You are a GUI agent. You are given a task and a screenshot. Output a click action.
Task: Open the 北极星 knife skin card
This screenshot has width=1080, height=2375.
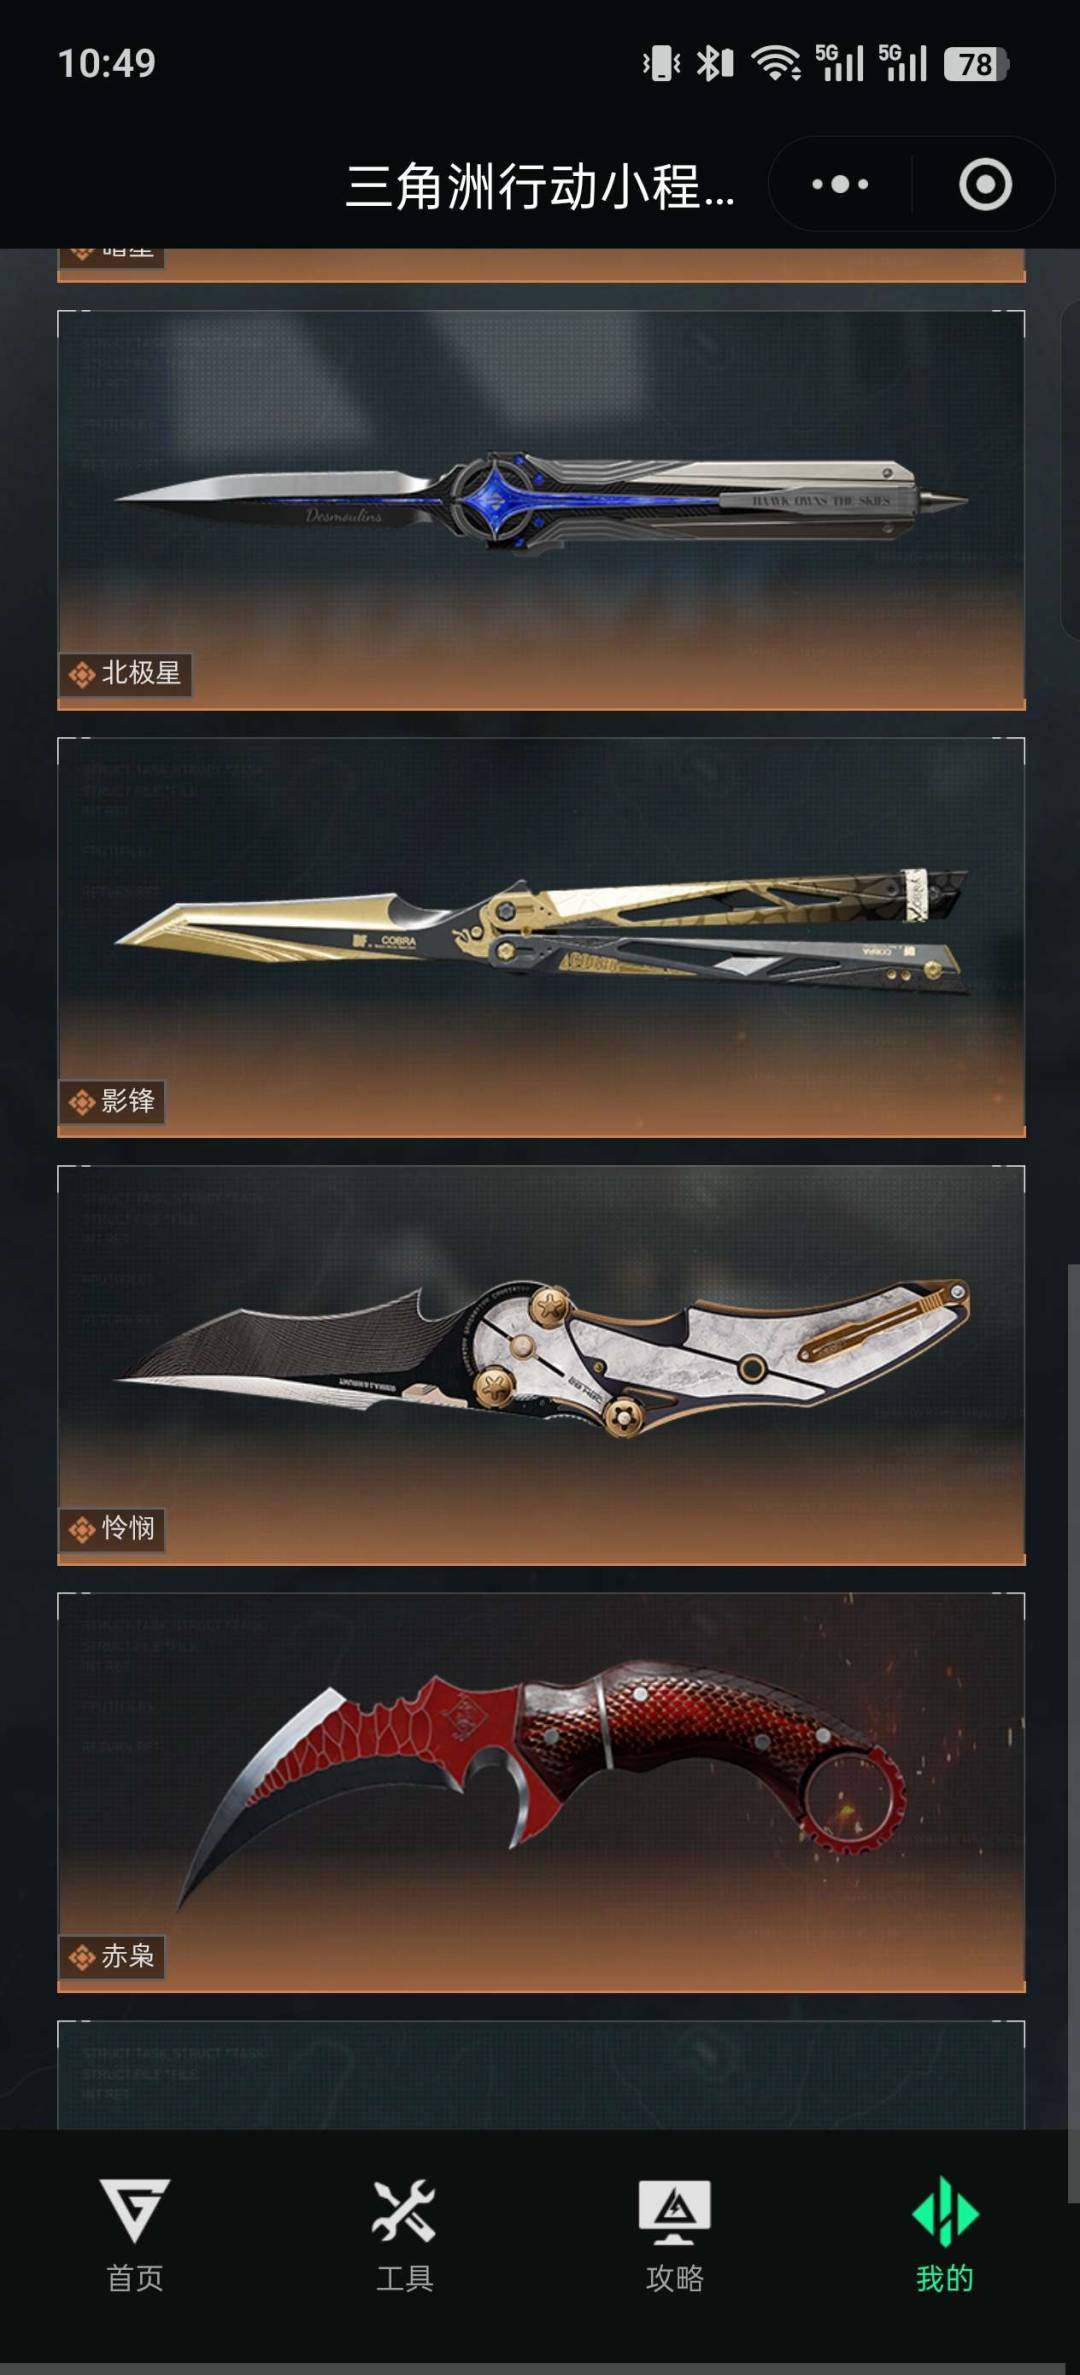point(541,510)
